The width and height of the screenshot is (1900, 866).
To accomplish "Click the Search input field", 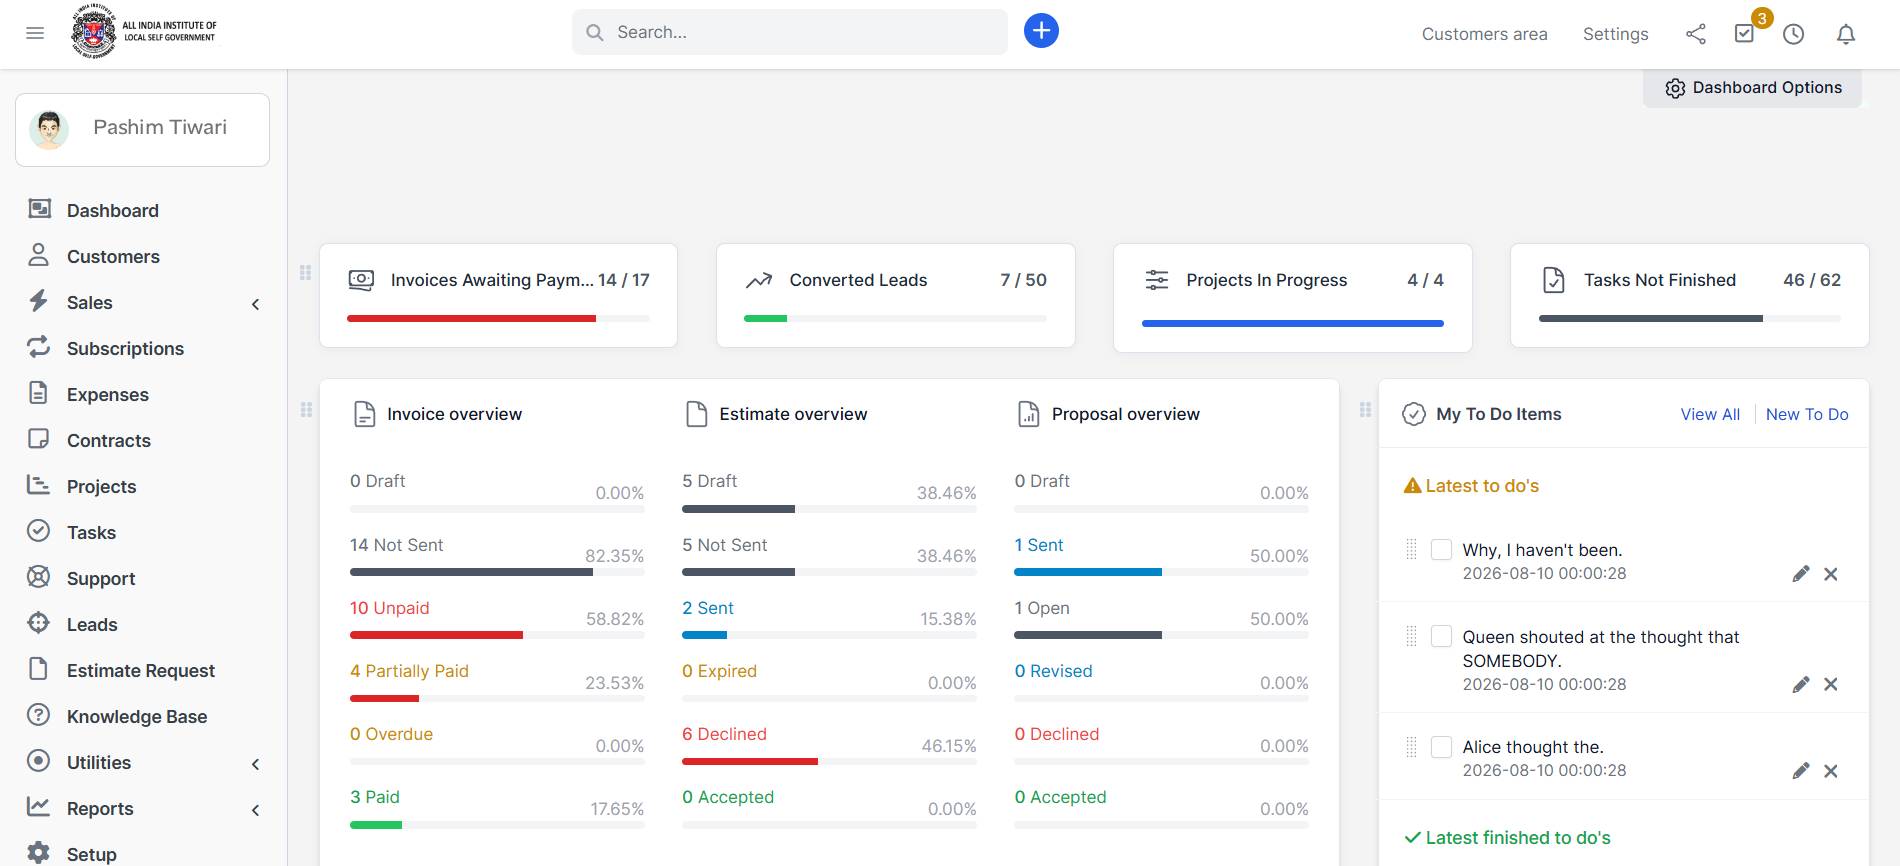I will coord(790,32).
